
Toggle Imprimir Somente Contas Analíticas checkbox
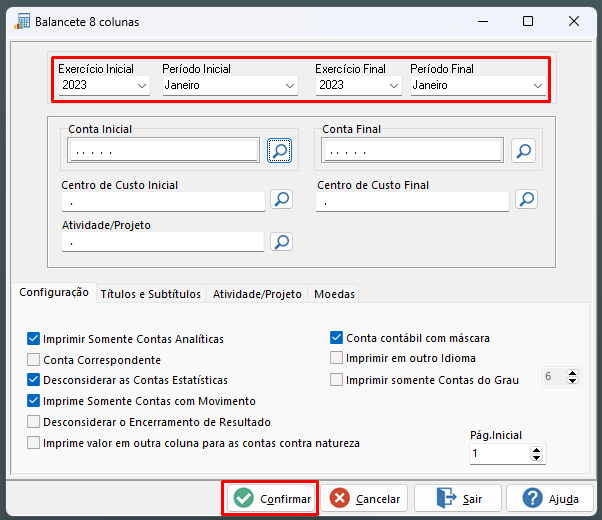point(33,339)
